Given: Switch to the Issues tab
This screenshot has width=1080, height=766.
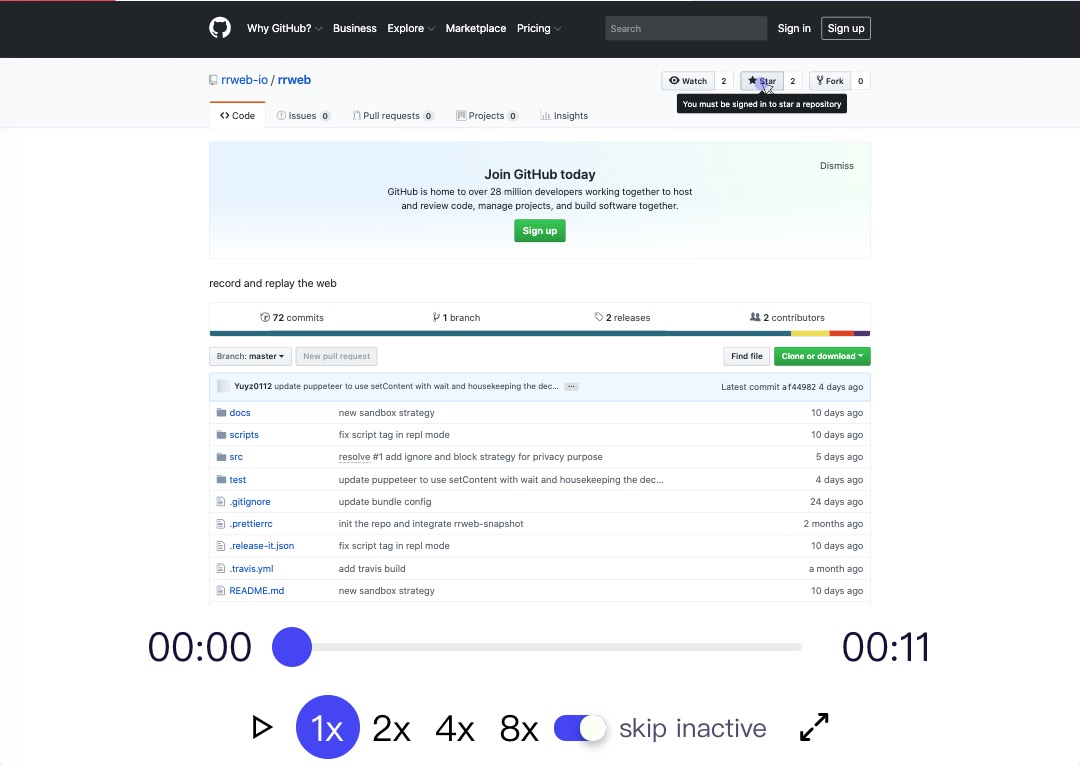Looking at the screenshot, I should pos(303,116).
